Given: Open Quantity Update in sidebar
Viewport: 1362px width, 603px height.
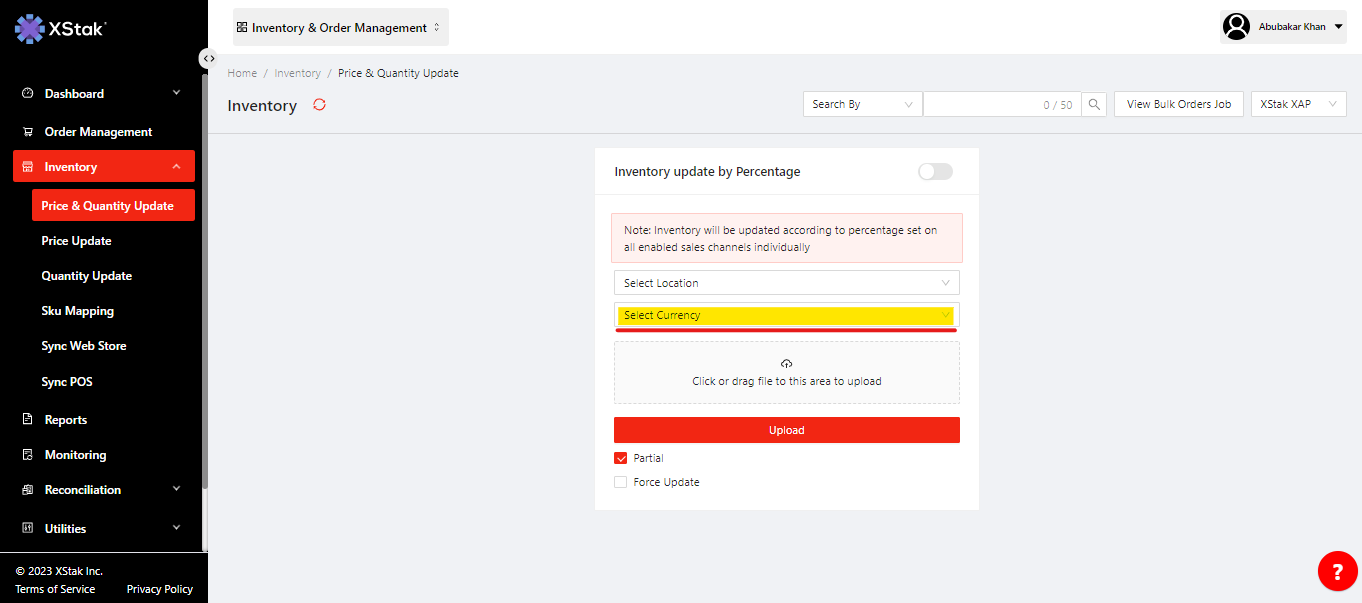Looking at the screenshot, I should click(87, 276).
